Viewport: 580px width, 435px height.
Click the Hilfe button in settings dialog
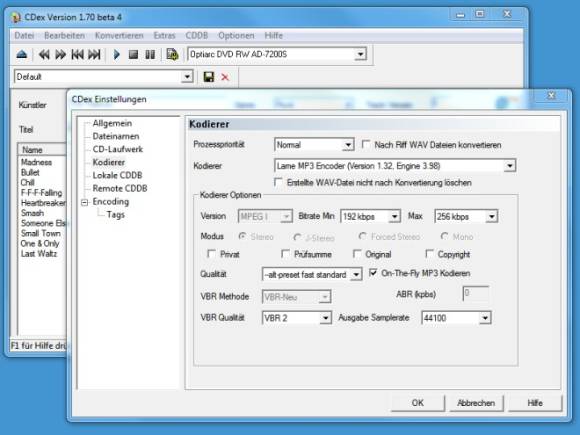point(535,403)
